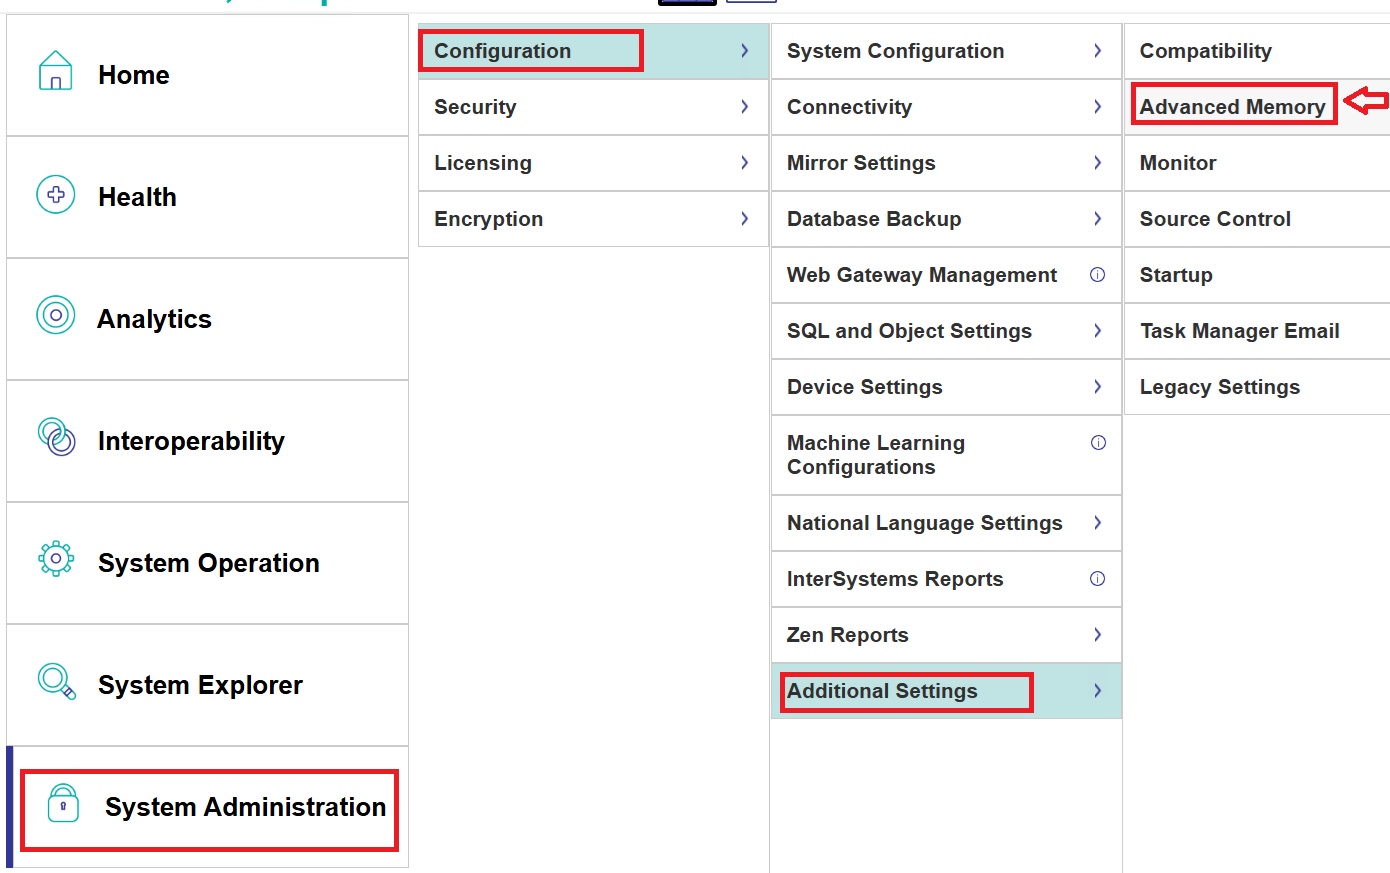Click the System Operation gear icon

point(56,559)
